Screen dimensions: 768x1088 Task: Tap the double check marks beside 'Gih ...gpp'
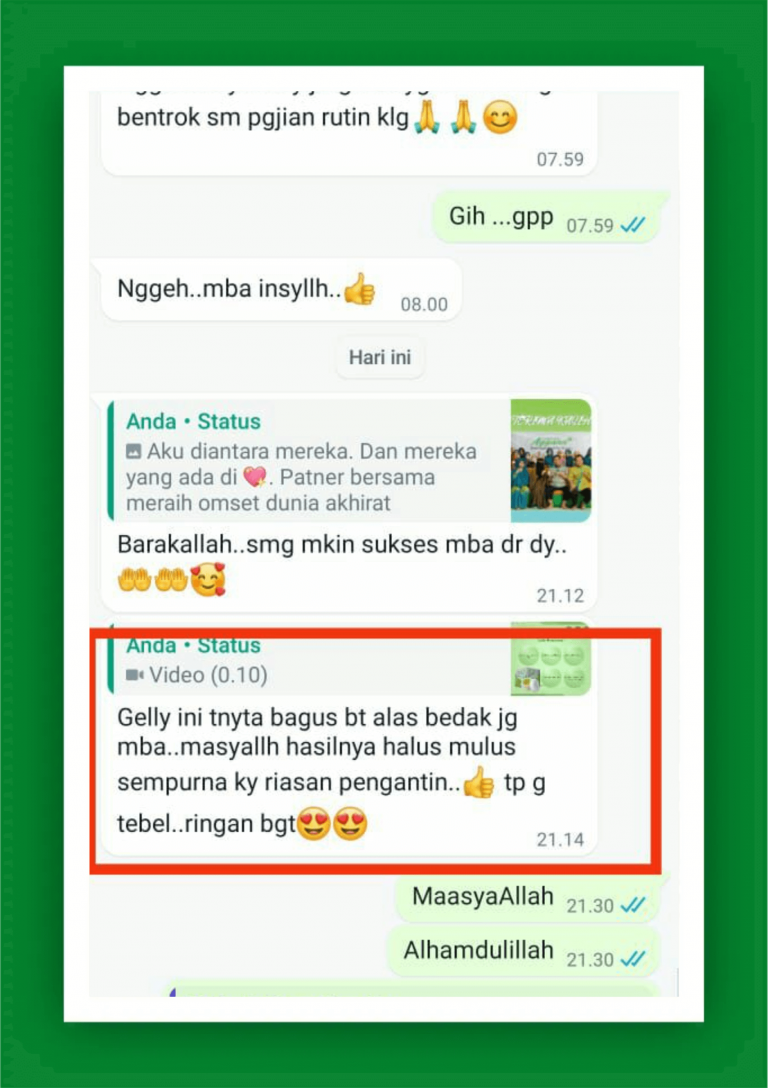(633, 225)
